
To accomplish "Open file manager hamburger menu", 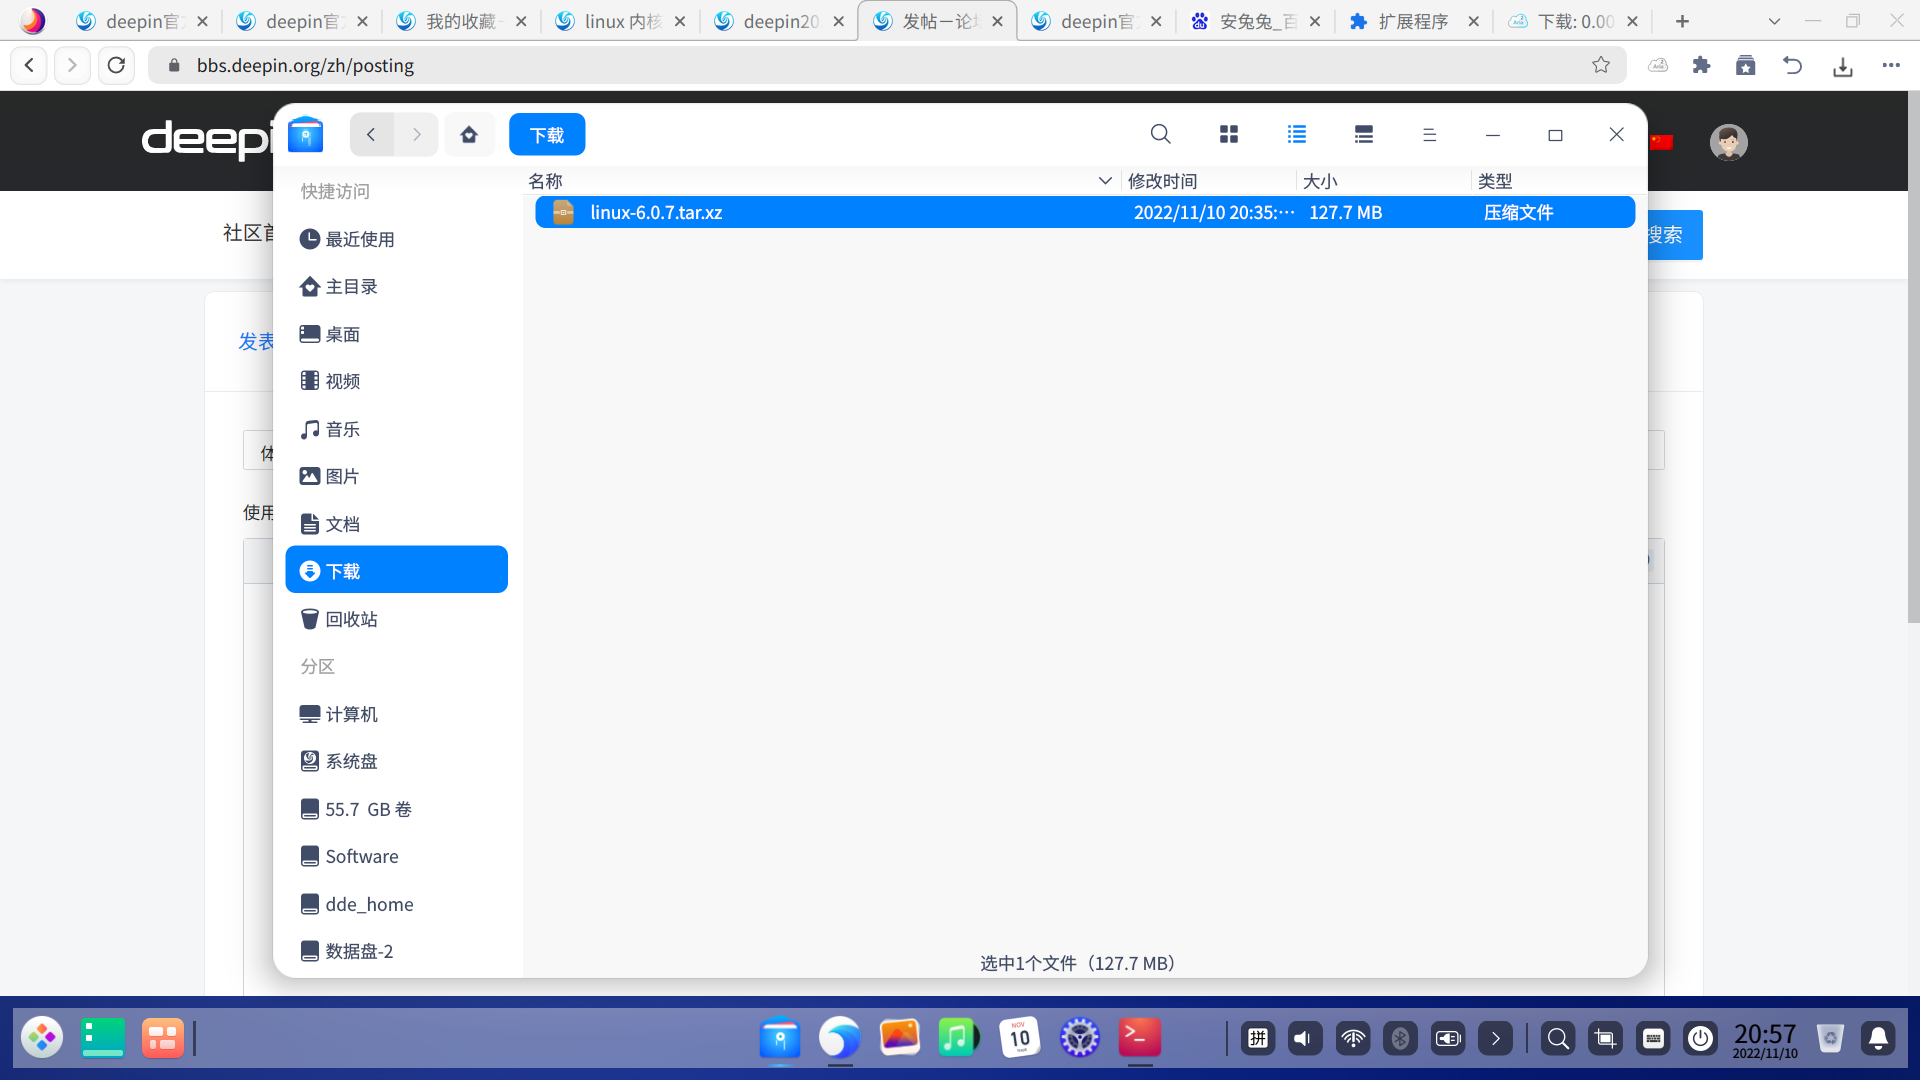I will 1429,134.
